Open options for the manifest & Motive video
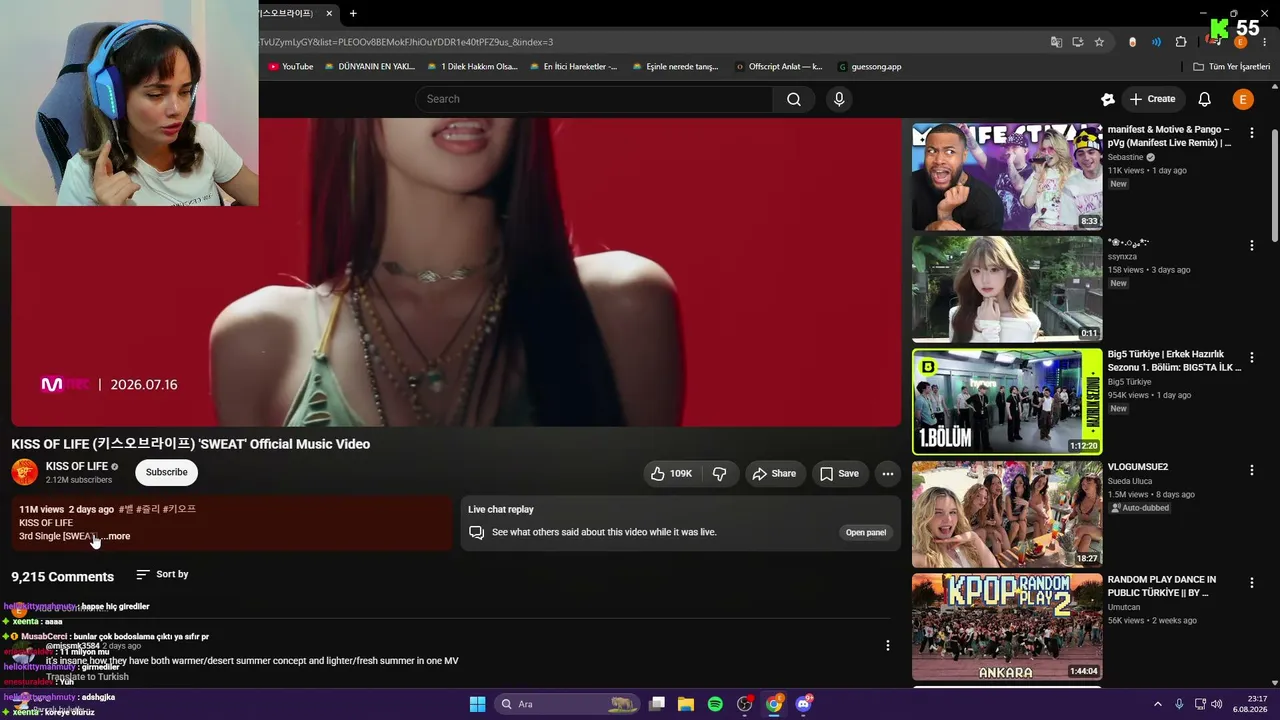Viewport: 1280px width, 720px height. [x=1251, y=133]
